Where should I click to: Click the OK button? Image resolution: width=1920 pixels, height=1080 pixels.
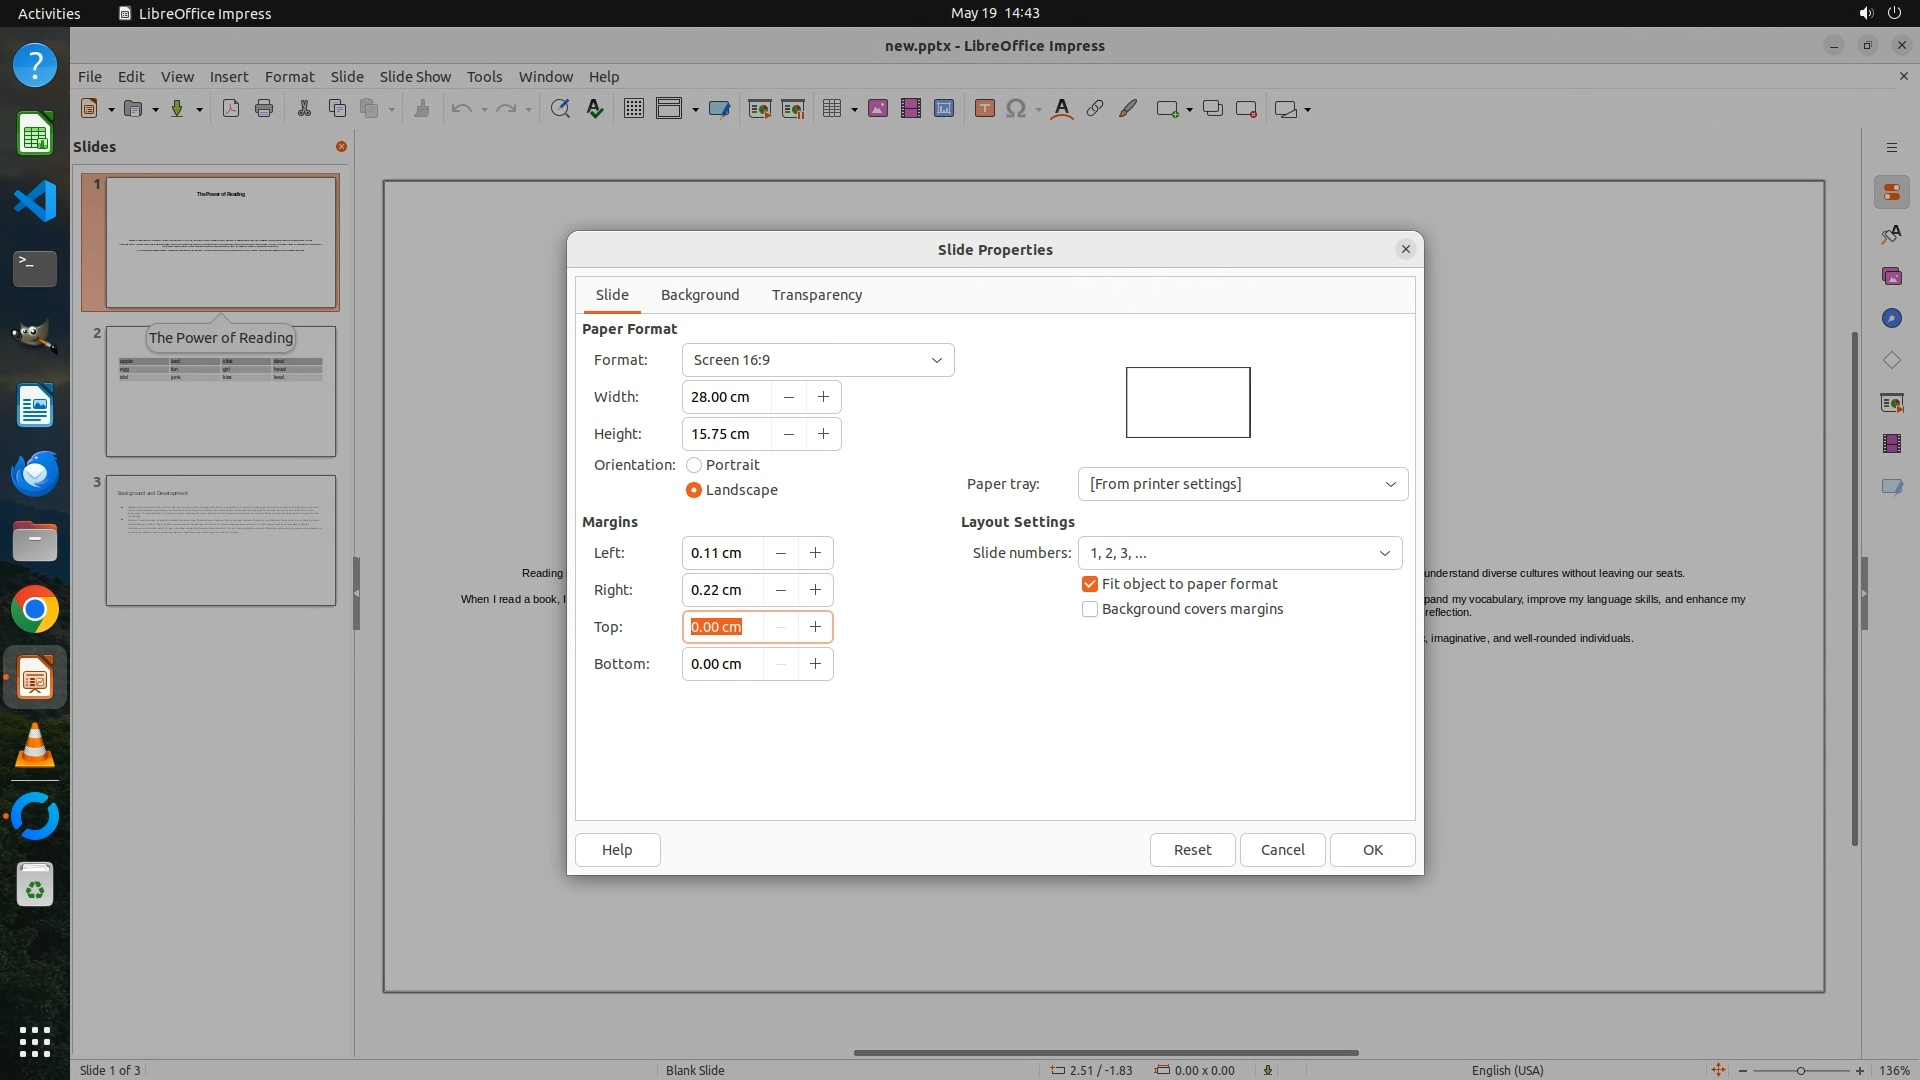(1372, 850)
